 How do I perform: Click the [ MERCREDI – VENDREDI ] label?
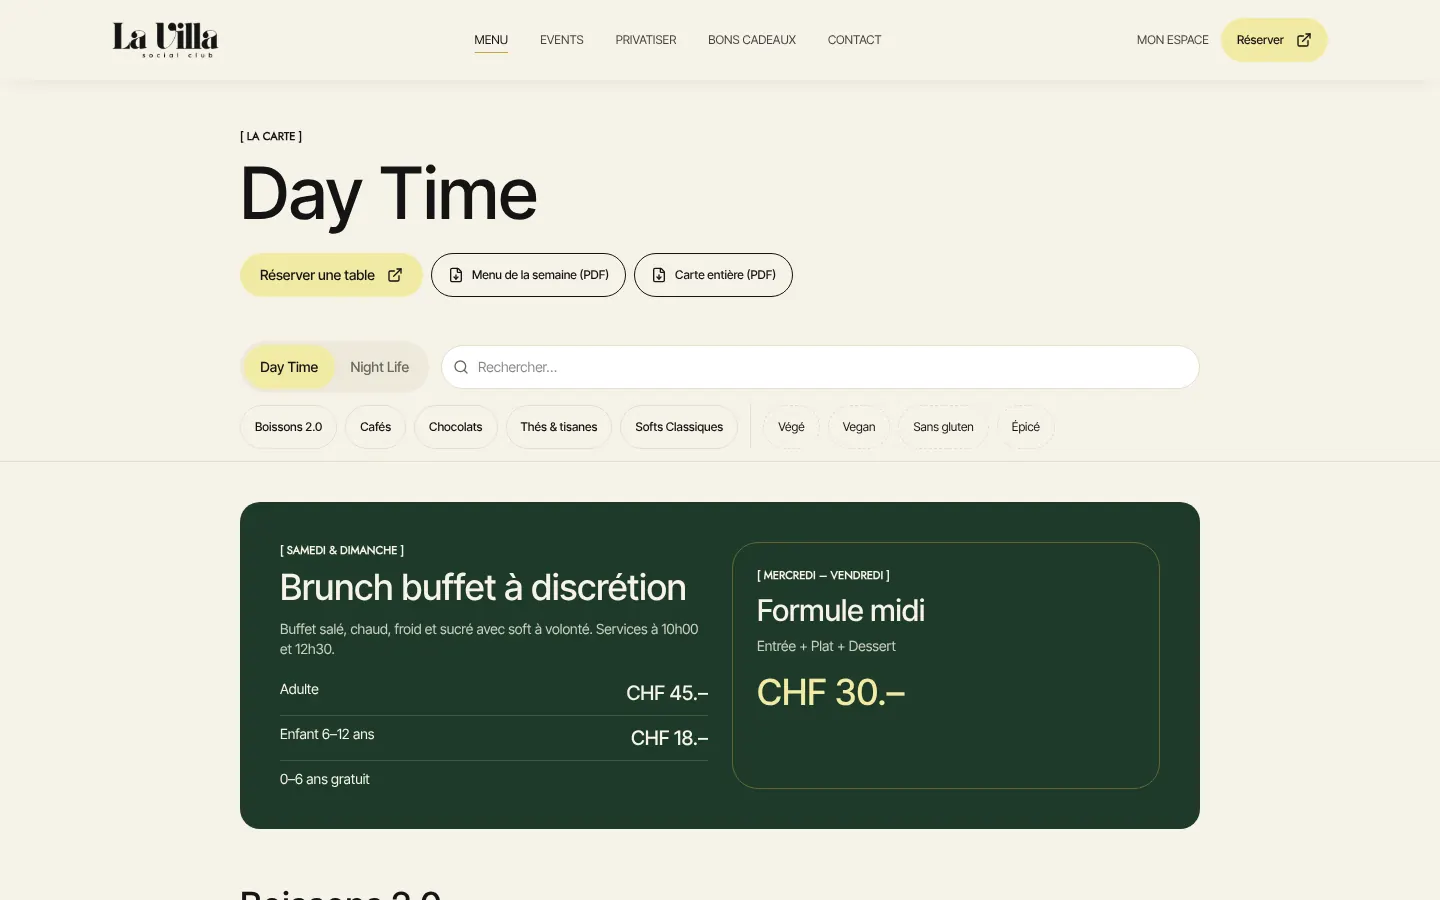pos(823,575)
